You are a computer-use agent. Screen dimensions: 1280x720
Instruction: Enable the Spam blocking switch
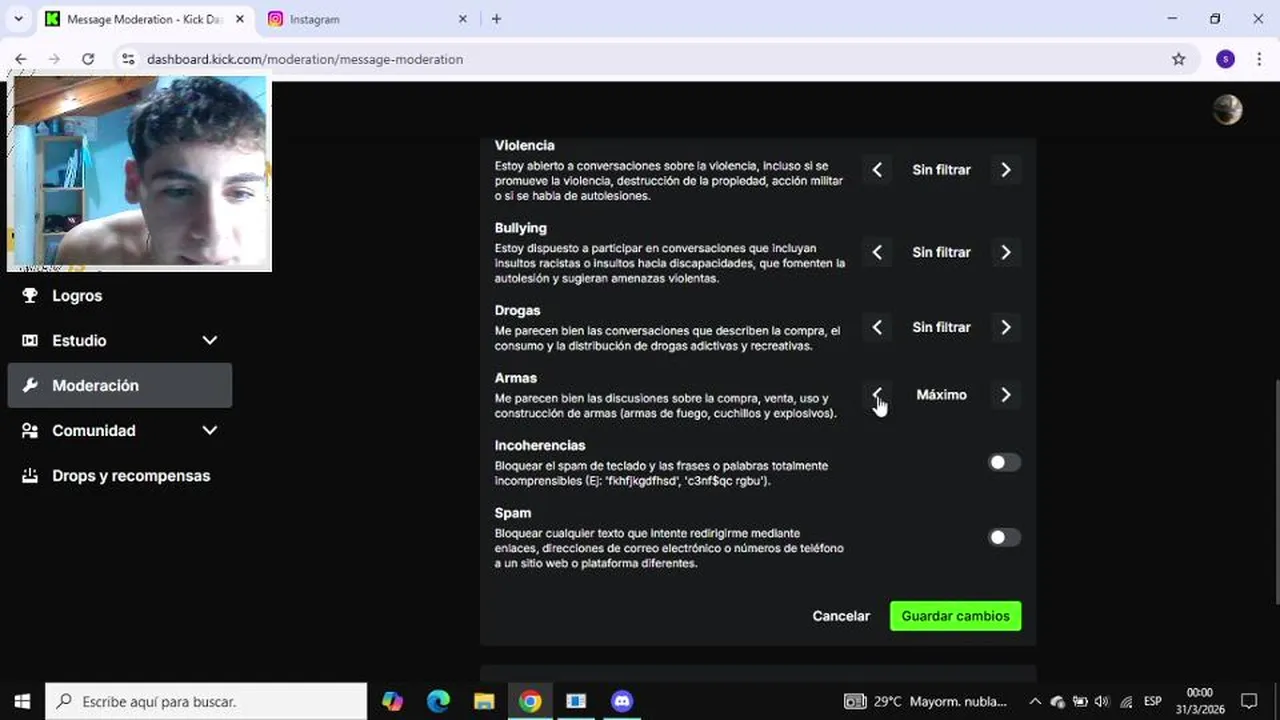click(x=1004, y=537)
